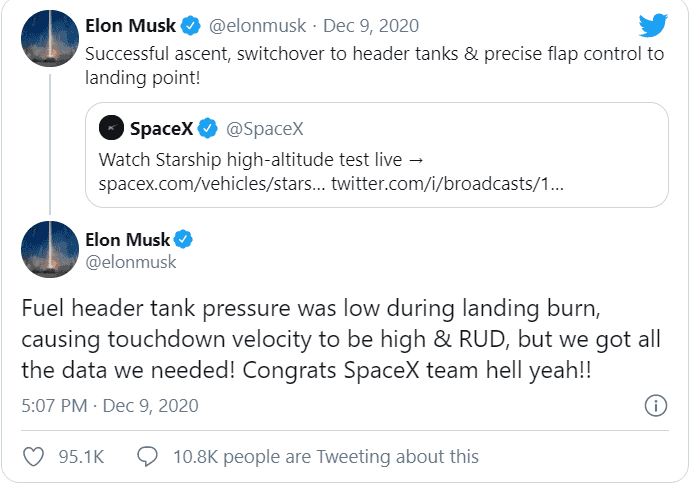Screen dimensions: 691x485
Task: Open the spacex.com/vehicles link
Action: [211, 185]
